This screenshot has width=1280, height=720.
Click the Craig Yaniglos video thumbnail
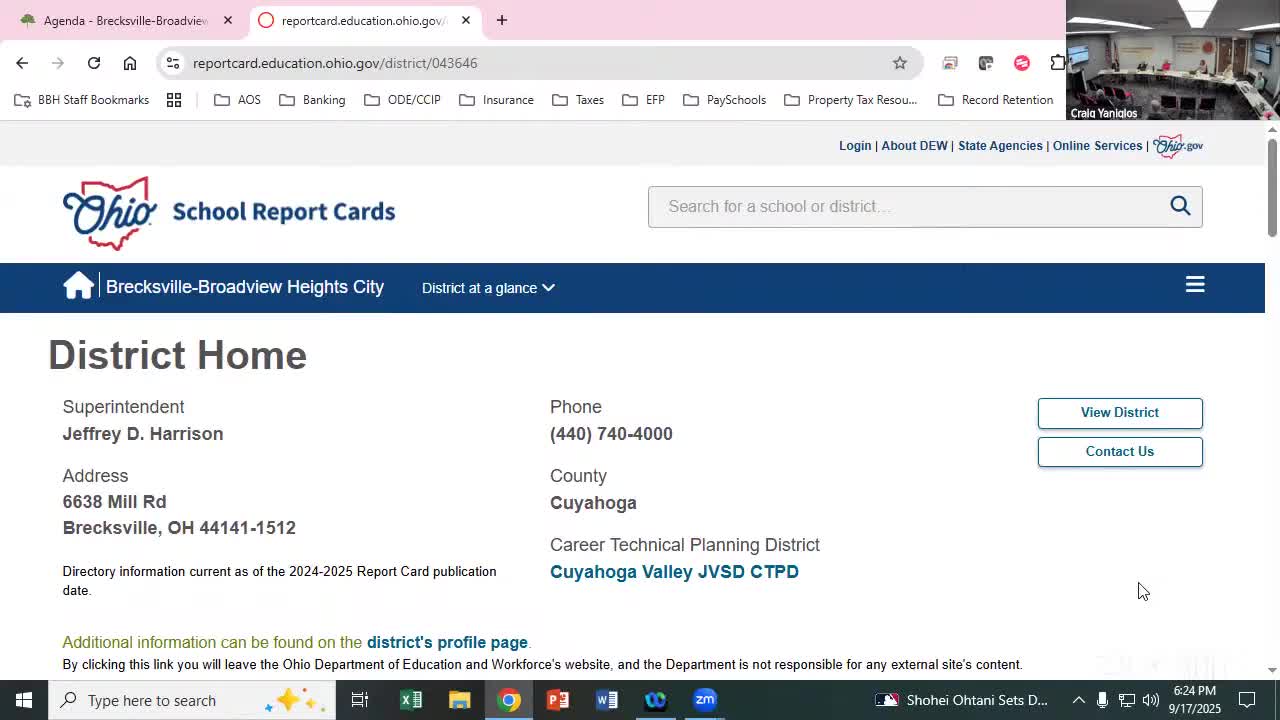1173,60
